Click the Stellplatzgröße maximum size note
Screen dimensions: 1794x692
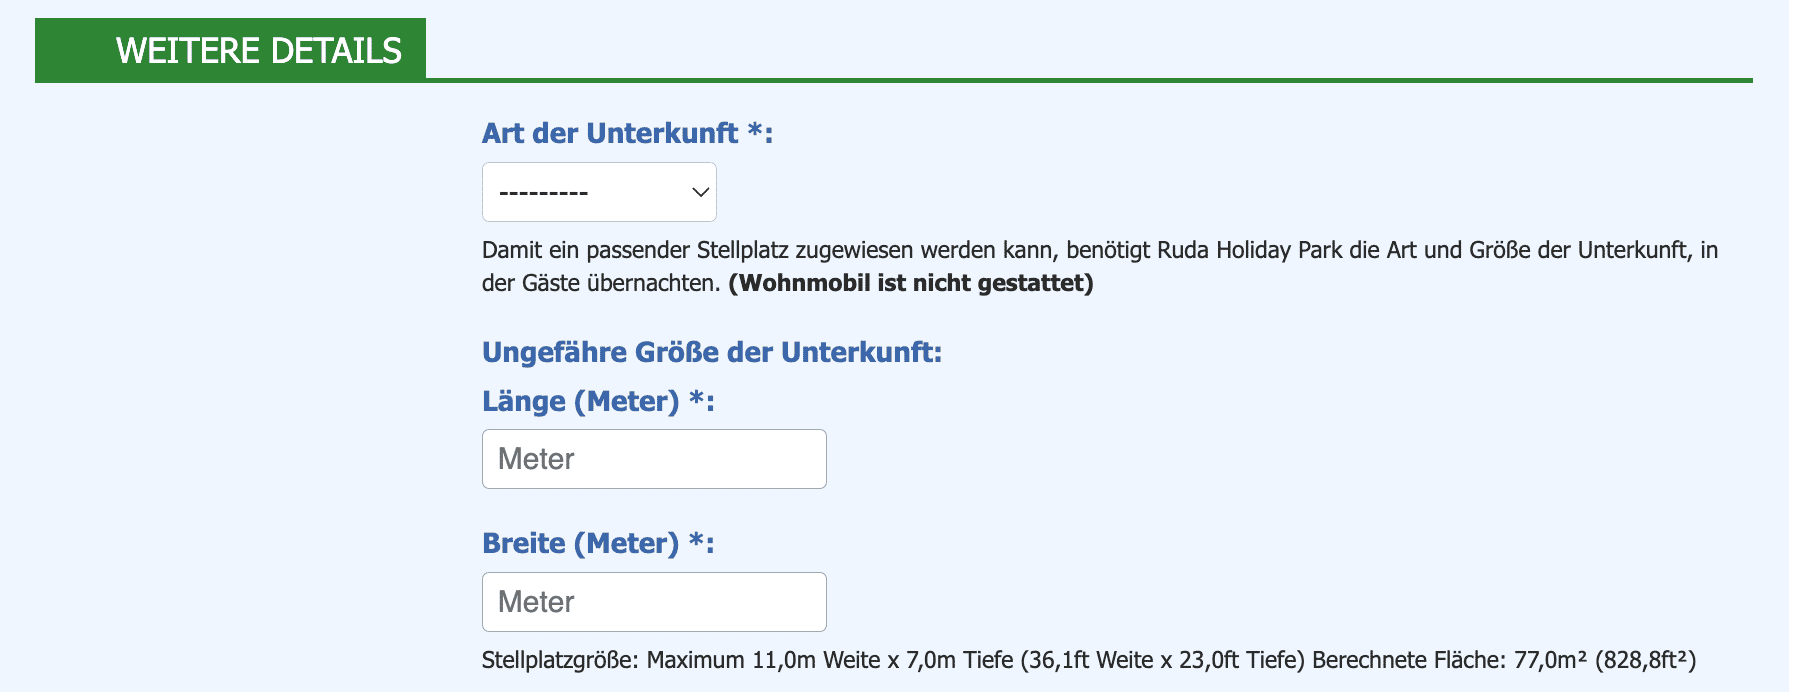click(x=1089, y=660)
